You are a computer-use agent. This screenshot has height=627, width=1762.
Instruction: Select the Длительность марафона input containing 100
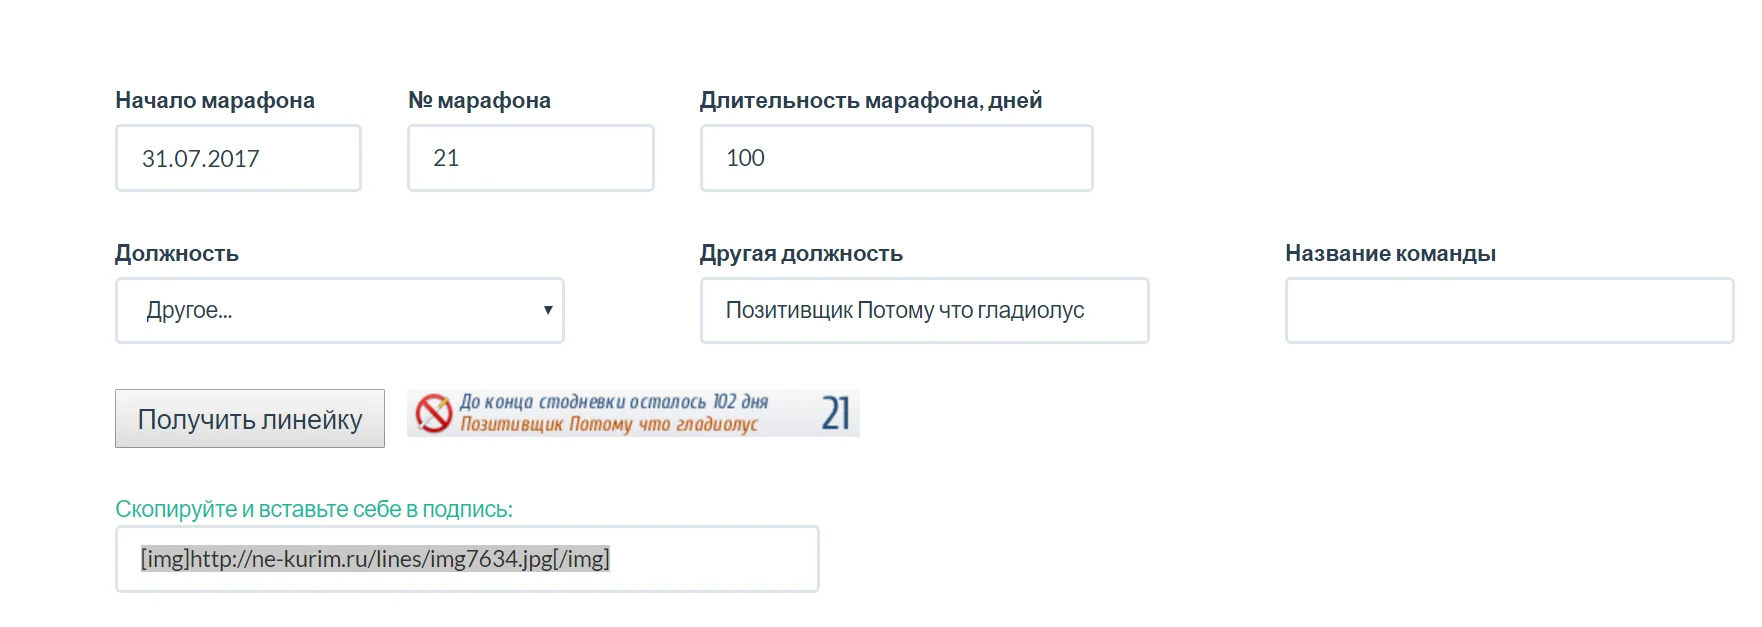896,158
